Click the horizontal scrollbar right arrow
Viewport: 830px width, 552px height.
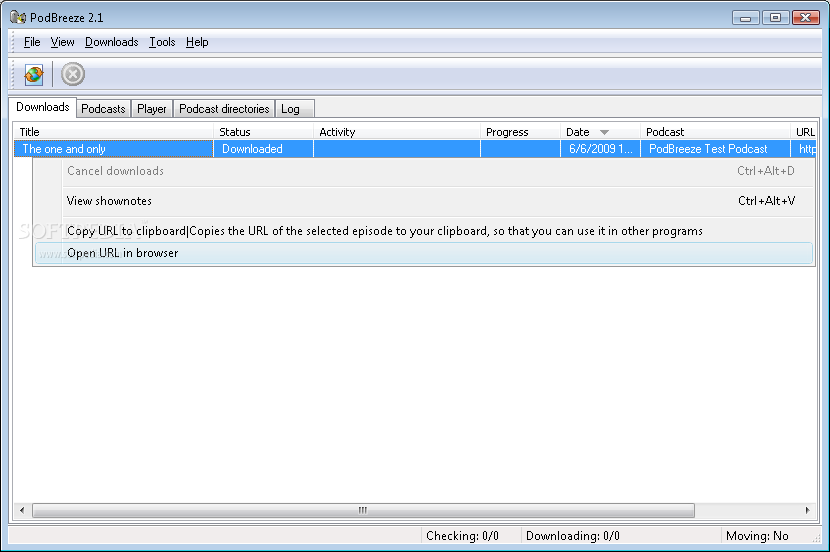pyautogui.click(x=807, y=510)
